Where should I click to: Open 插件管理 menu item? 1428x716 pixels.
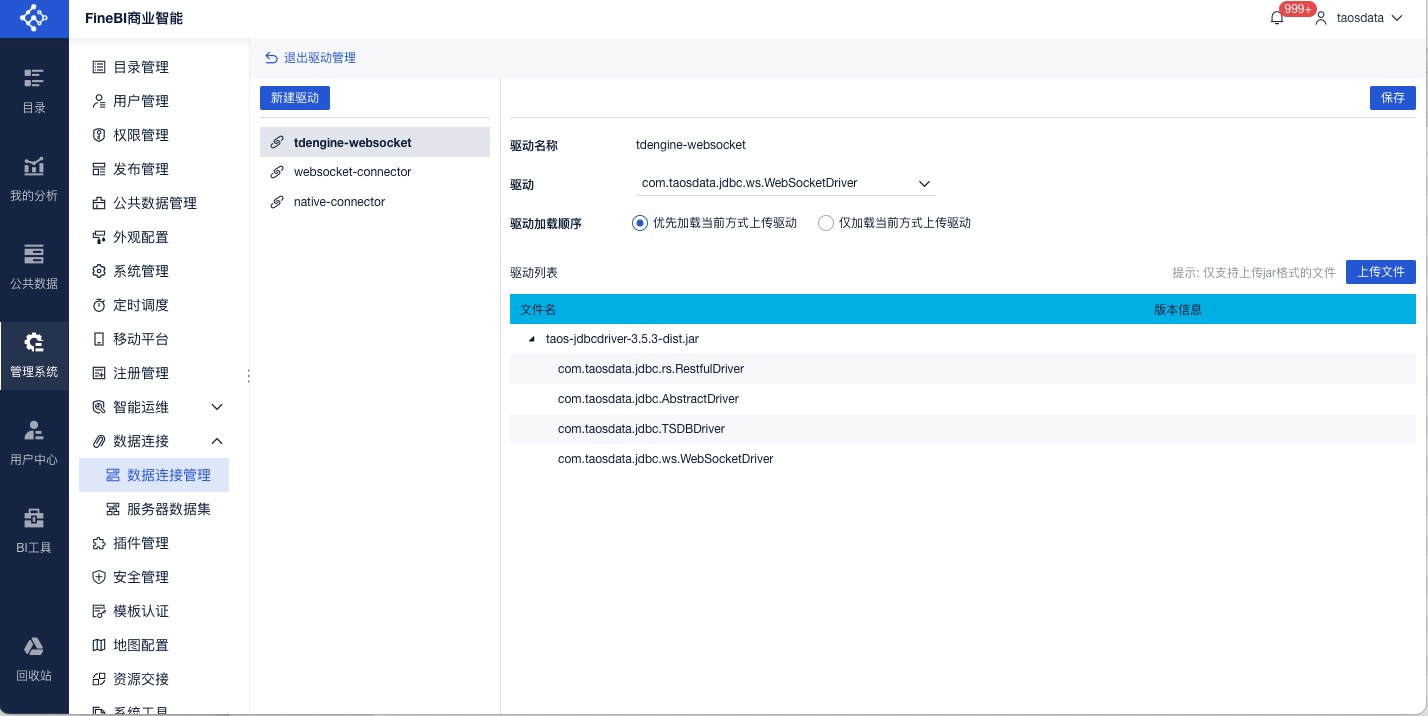[x=140, y=543]
